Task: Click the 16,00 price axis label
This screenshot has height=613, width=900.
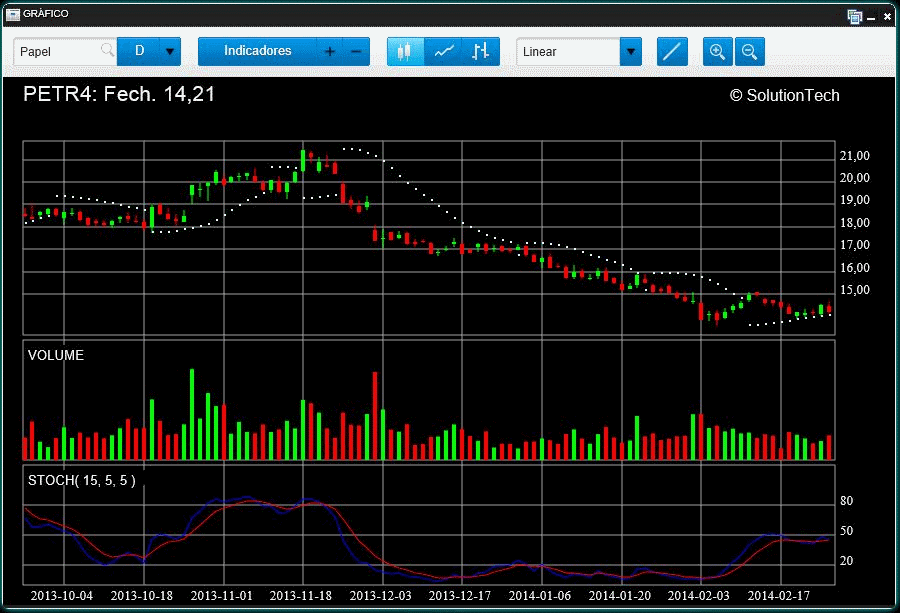Action: click(855, 268)
